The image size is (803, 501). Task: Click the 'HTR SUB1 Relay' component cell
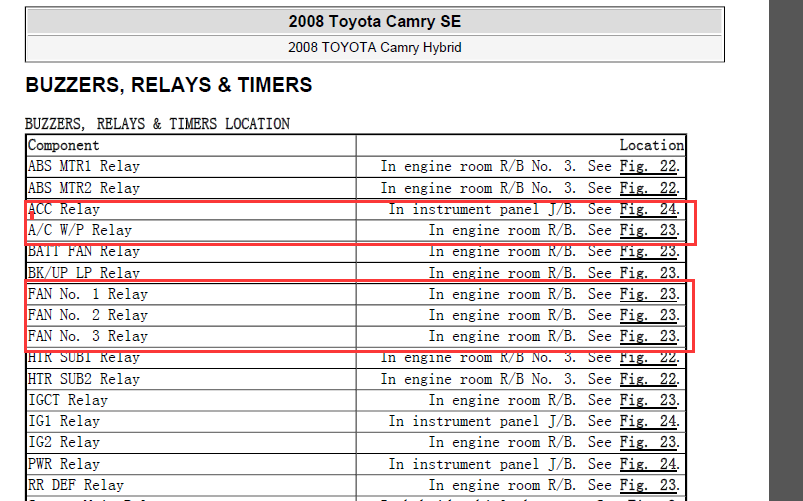click(x=191, y=358)
